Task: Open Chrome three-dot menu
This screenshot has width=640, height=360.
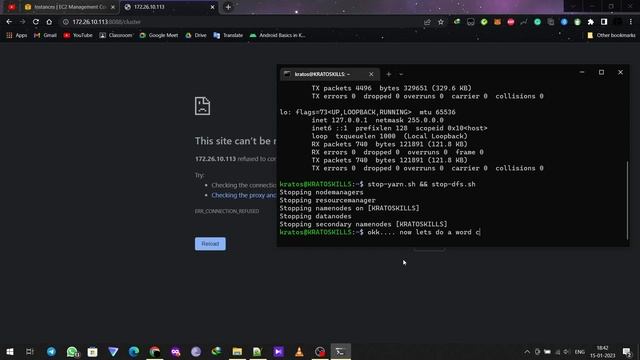Action: click(x=631, y=22)
